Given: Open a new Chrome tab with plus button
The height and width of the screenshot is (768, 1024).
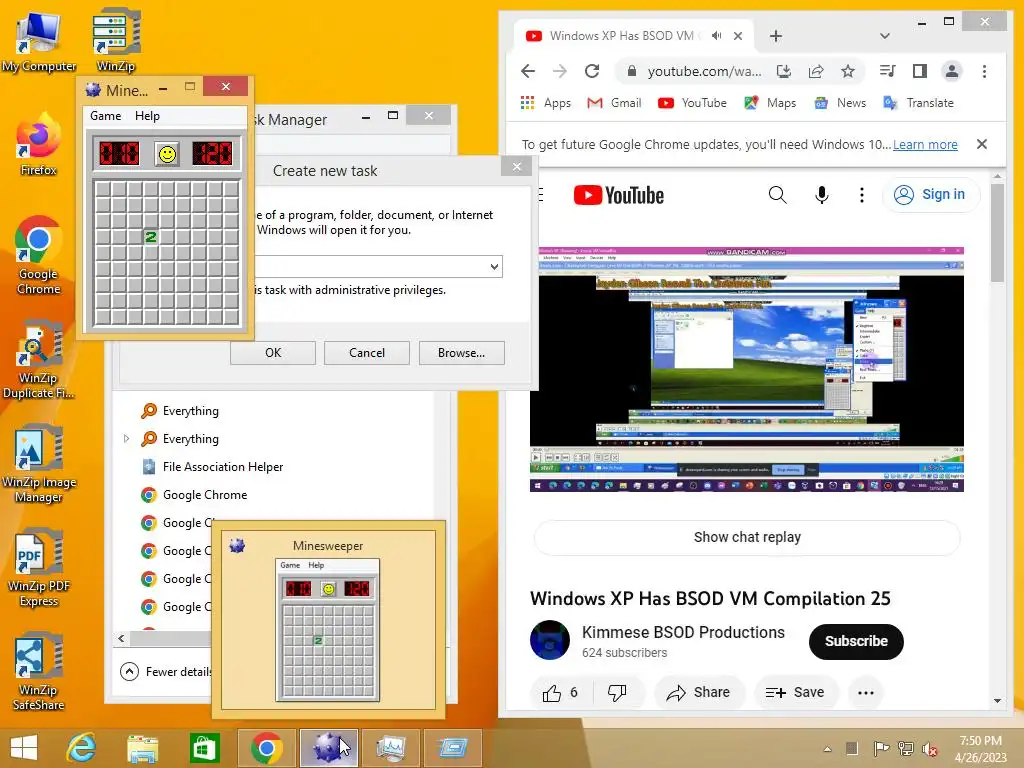Looking at the screenshot, I should coord(776,36).
